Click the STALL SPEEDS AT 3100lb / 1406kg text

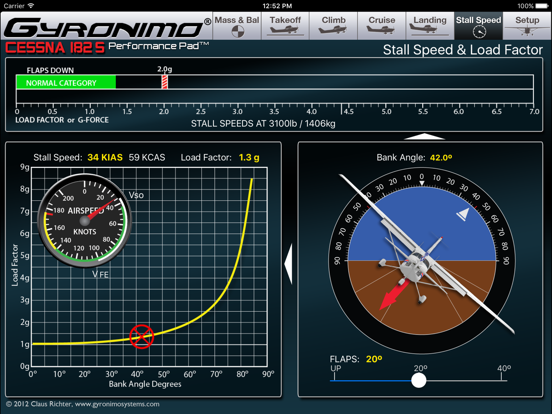263,124
